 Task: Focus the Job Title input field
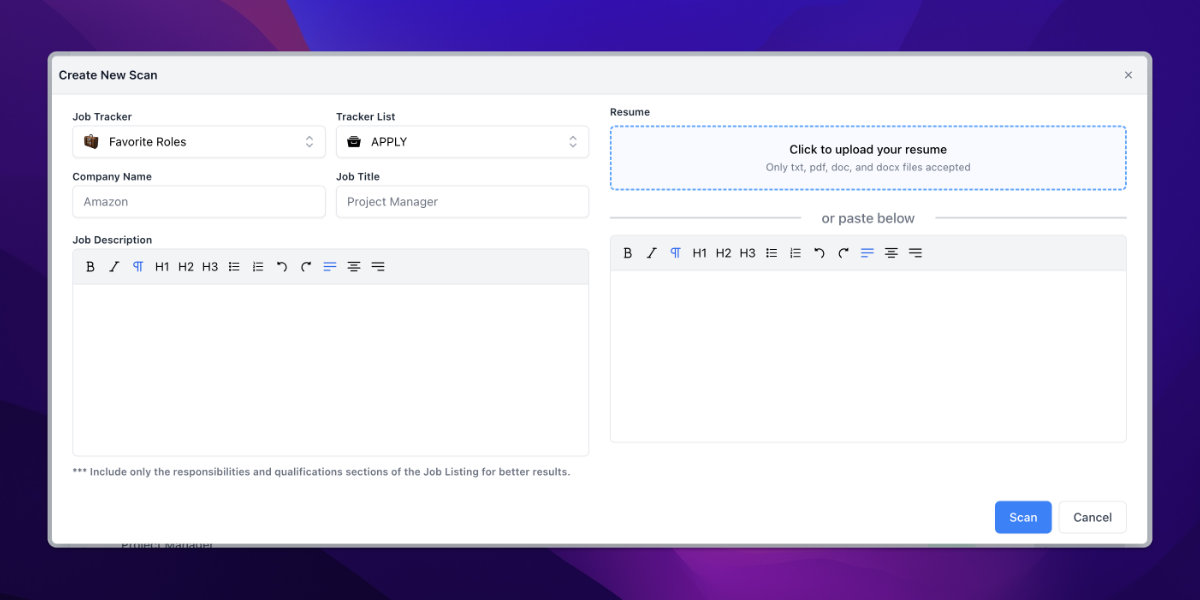coord(462,202)
